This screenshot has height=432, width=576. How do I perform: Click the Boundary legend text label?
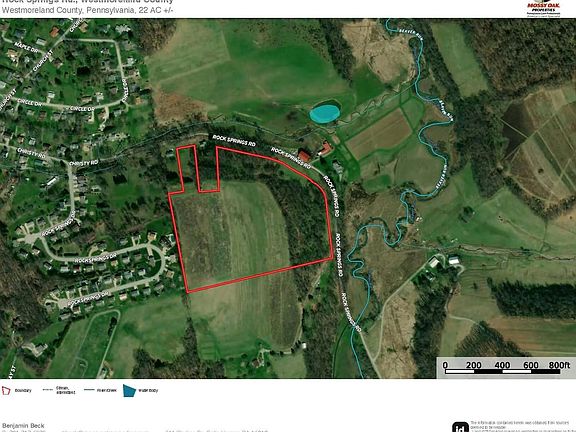23,390
